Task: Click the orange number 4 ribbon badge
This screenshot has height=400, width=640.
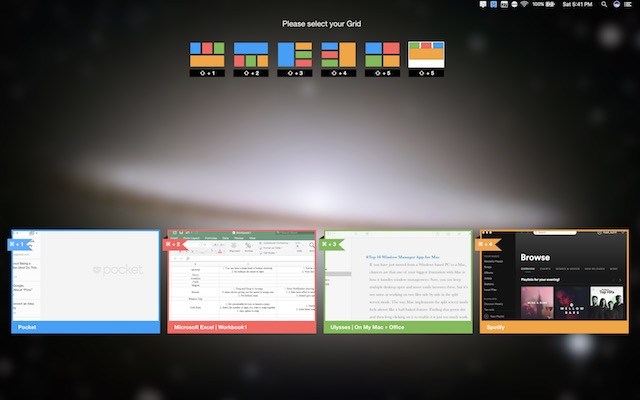Action: click(489, 243)
